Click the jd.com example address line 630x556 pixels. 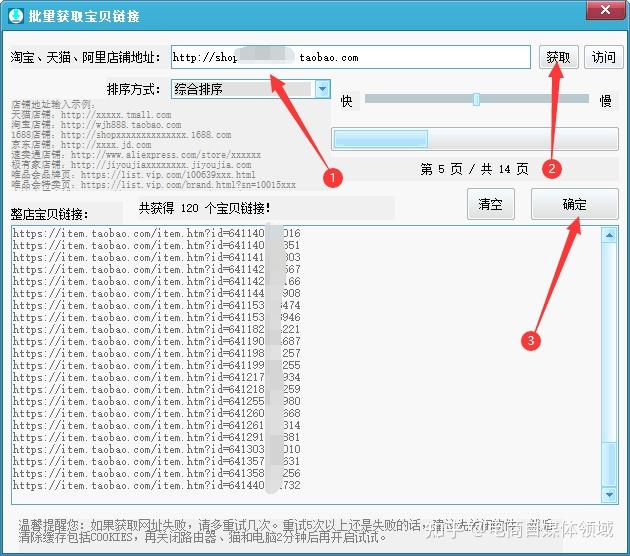coord(81,145)
